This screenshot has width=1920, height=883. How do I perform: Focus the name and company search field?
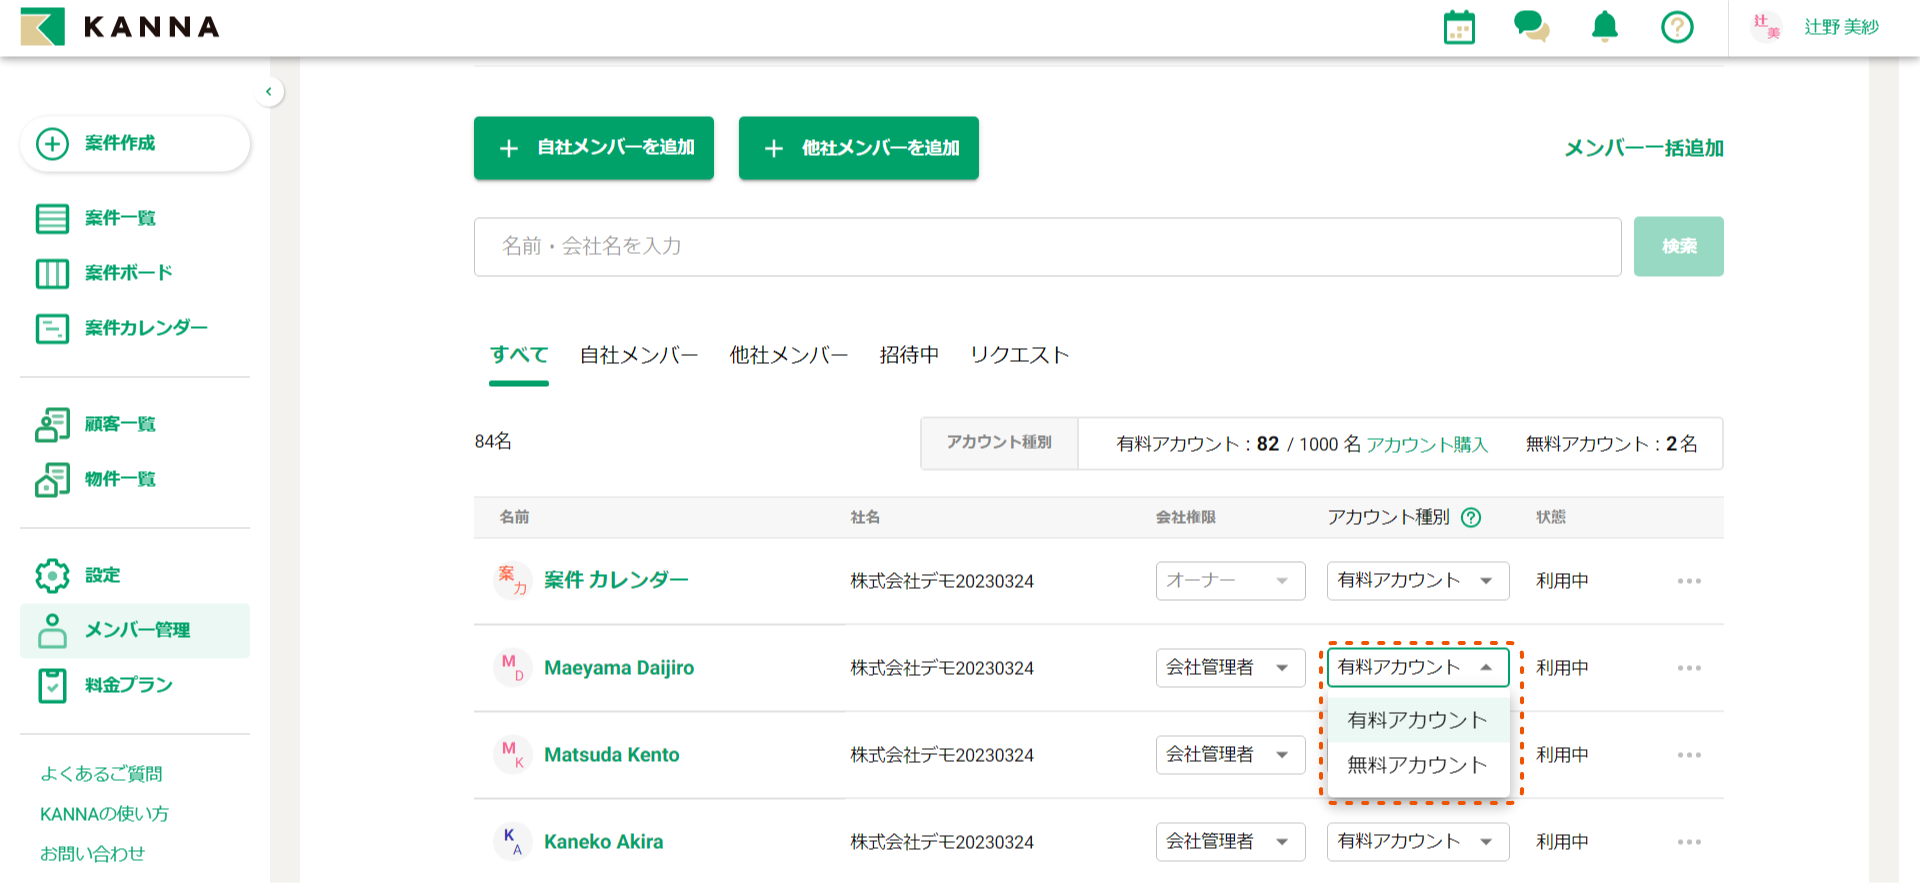(x=1047, y=247)
